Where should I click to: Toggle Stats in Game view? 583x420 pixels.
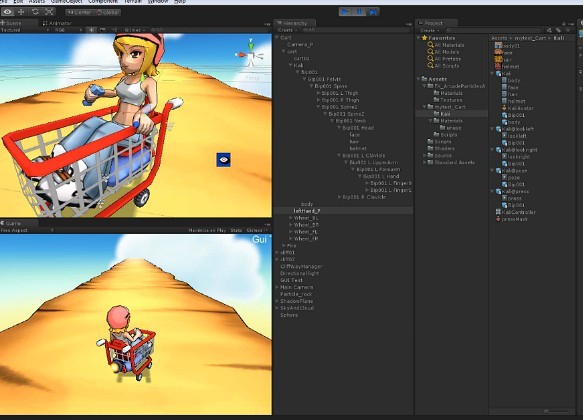click(236, 230)
